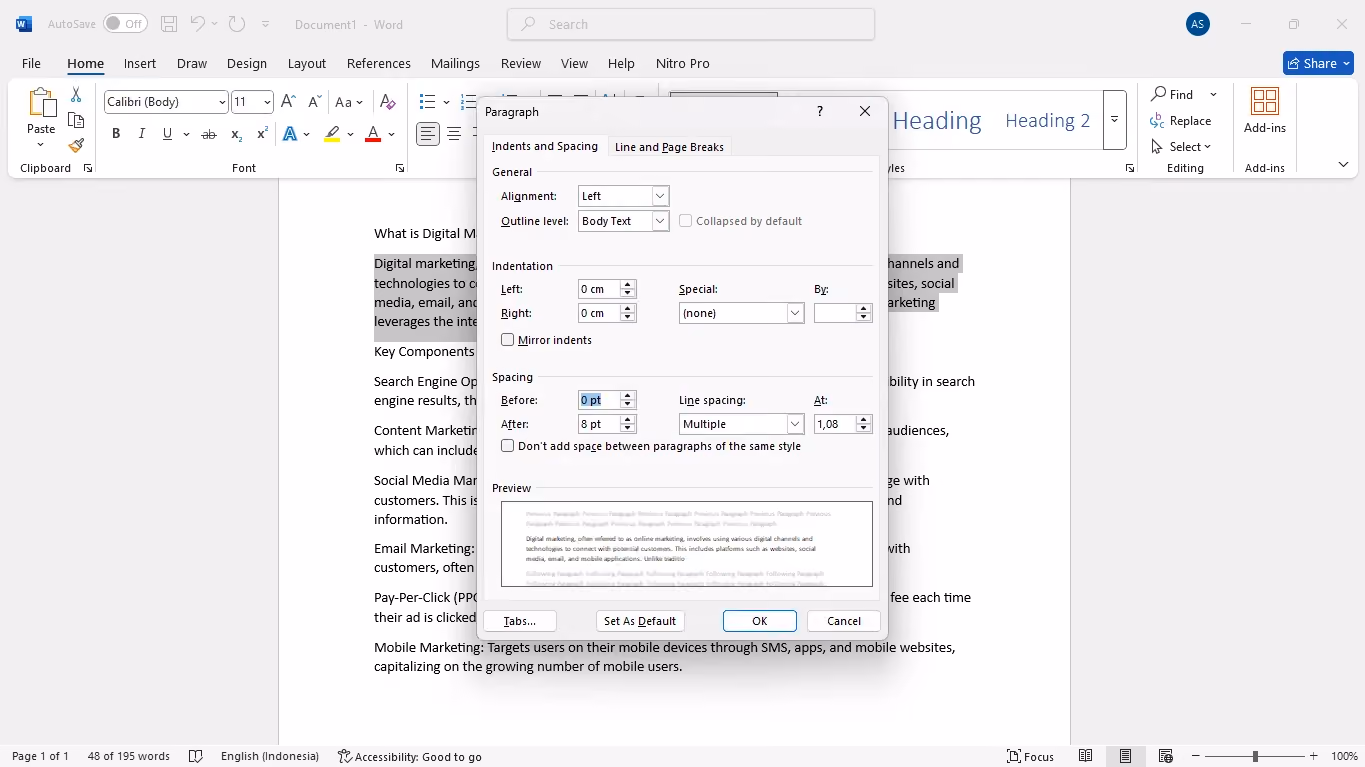This screenshot has width=1365, height=767.
Task: Open the font size dropdown
Action: tap(267, 102)
